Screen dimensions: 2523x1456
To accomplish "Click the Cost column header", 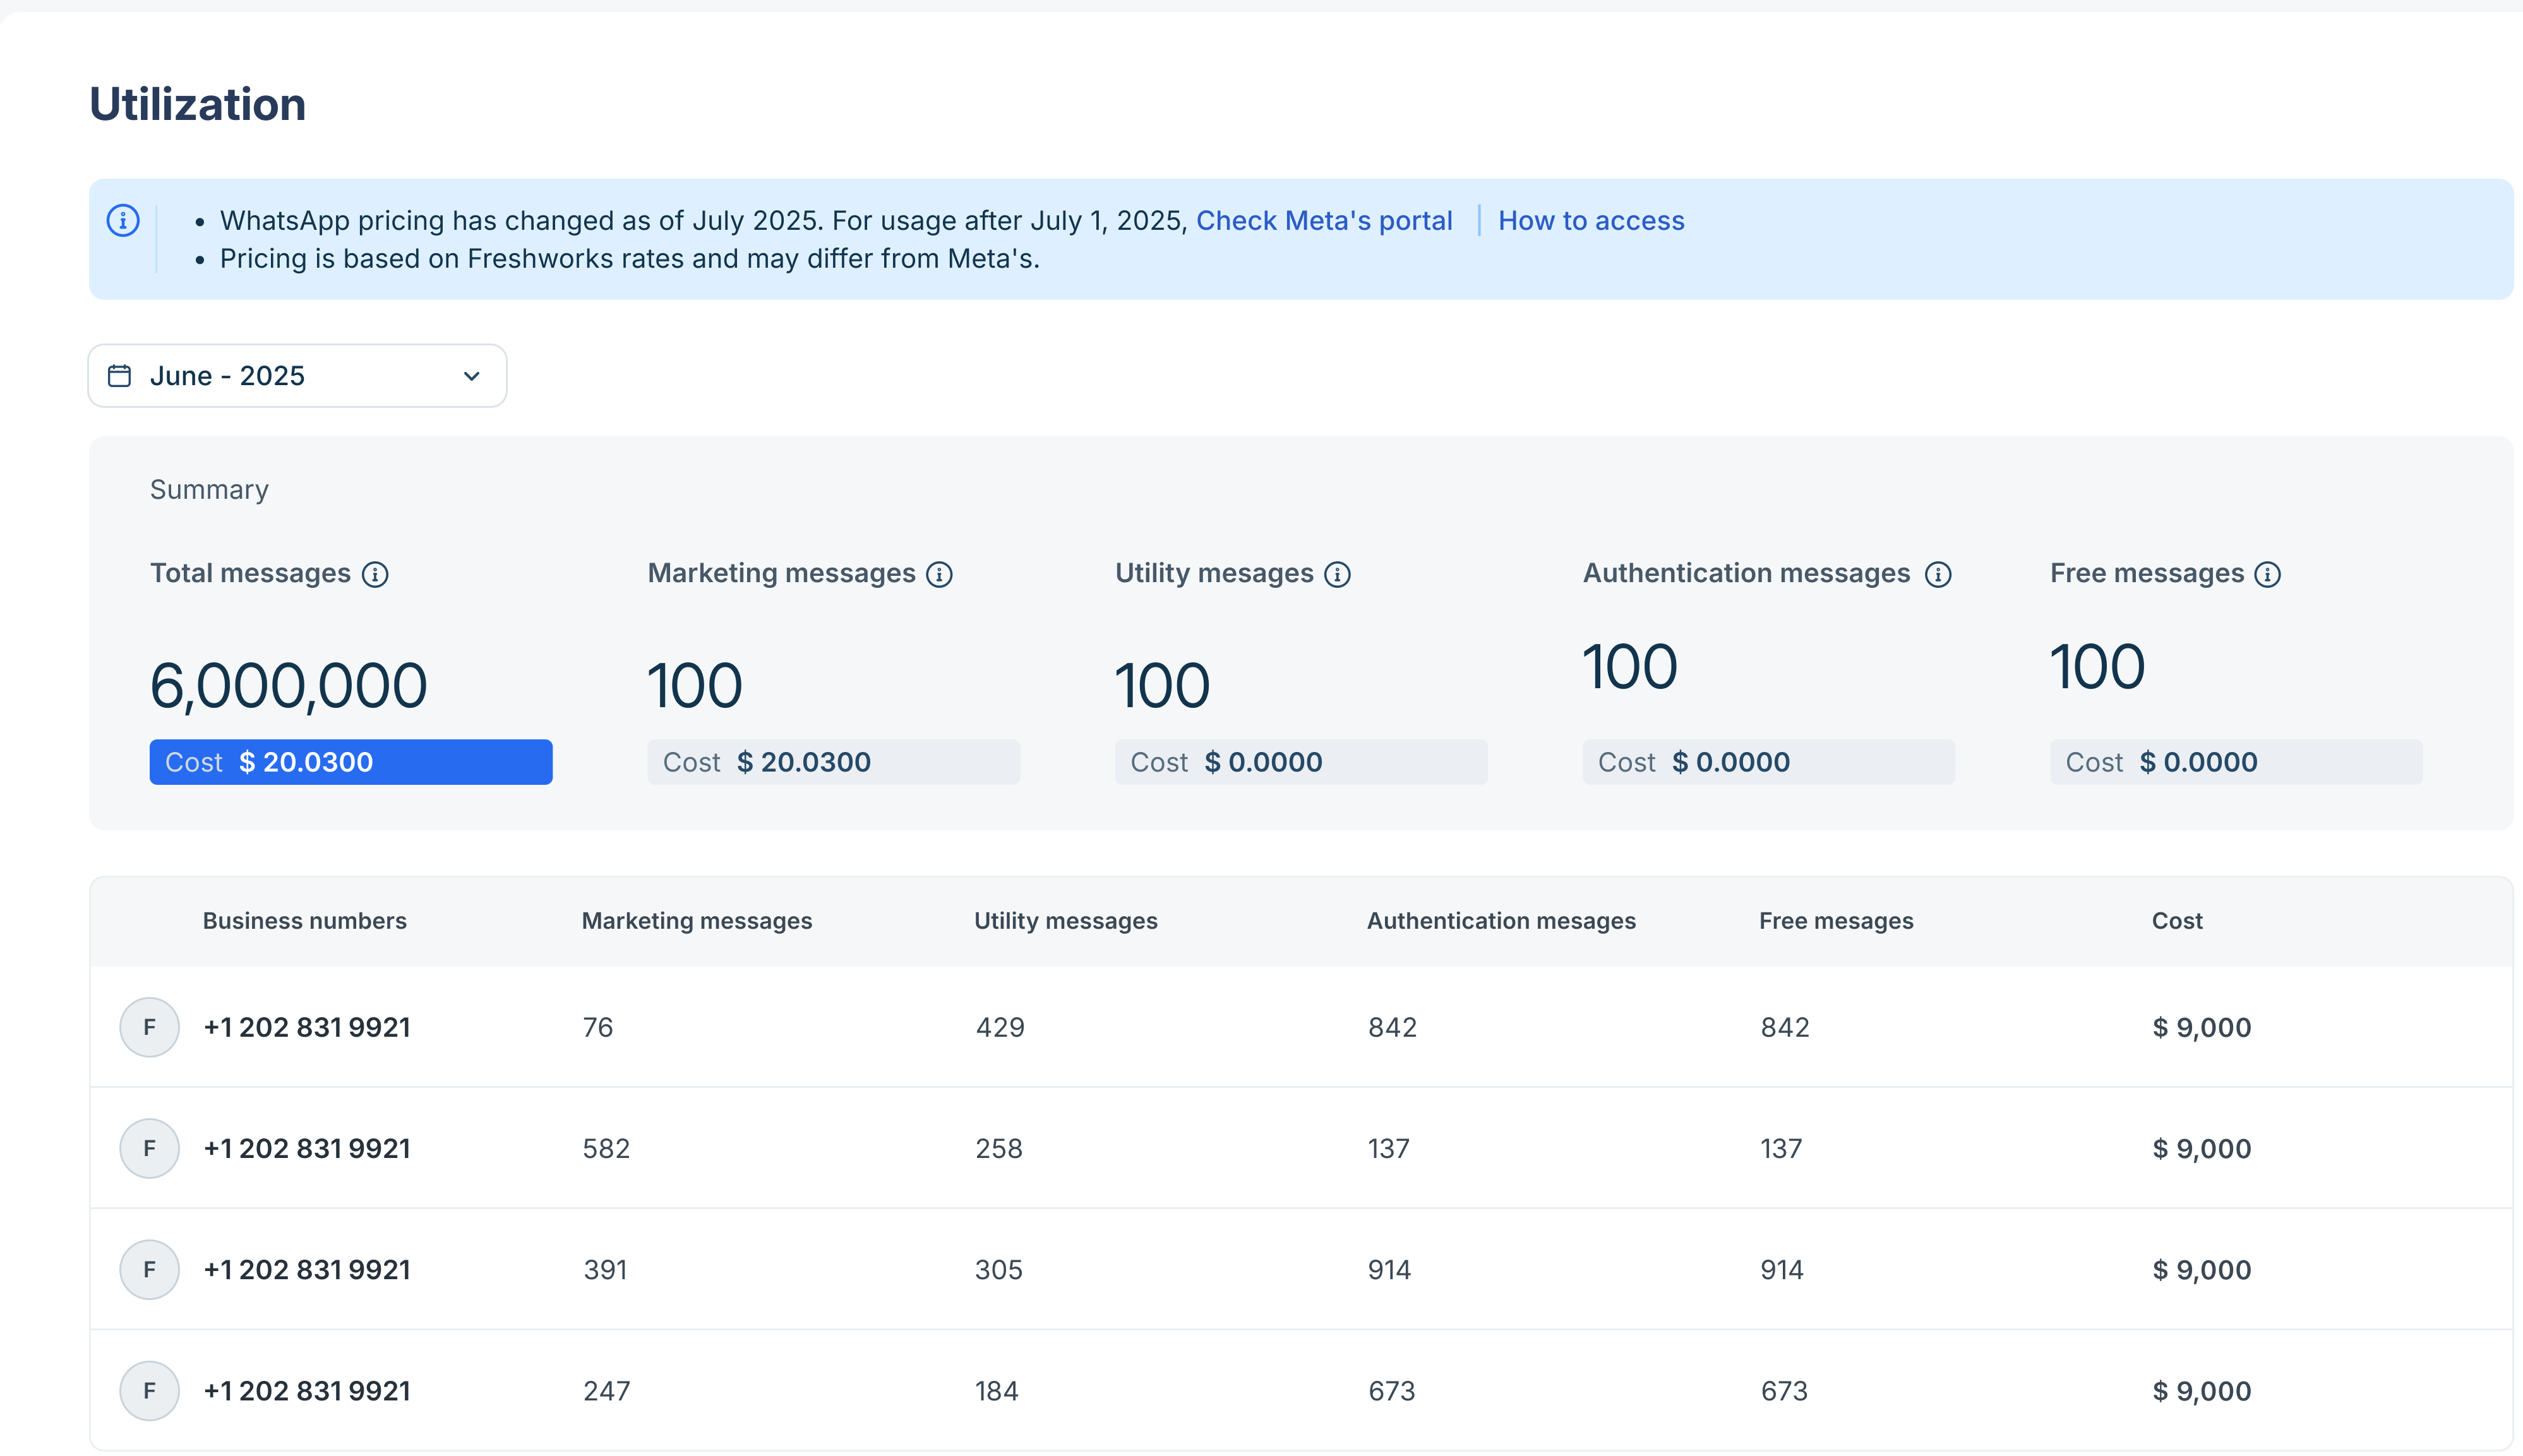I will pyautogui.click(x=2176, y=921).
